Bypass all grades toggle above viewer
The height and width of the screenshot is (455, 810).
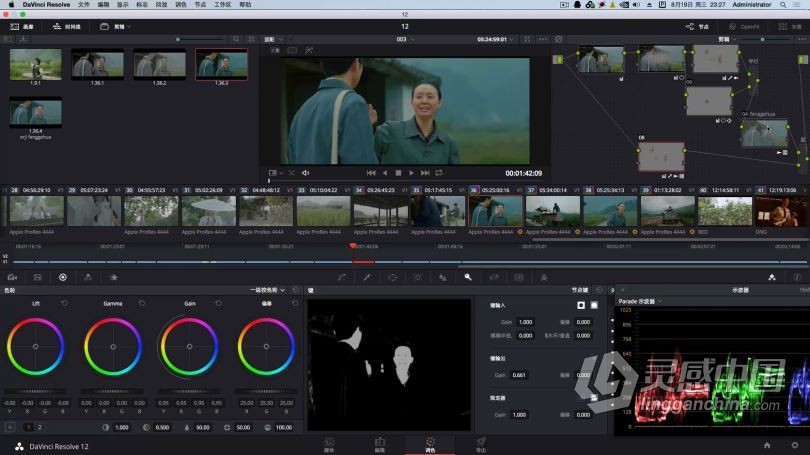point(558,39)
